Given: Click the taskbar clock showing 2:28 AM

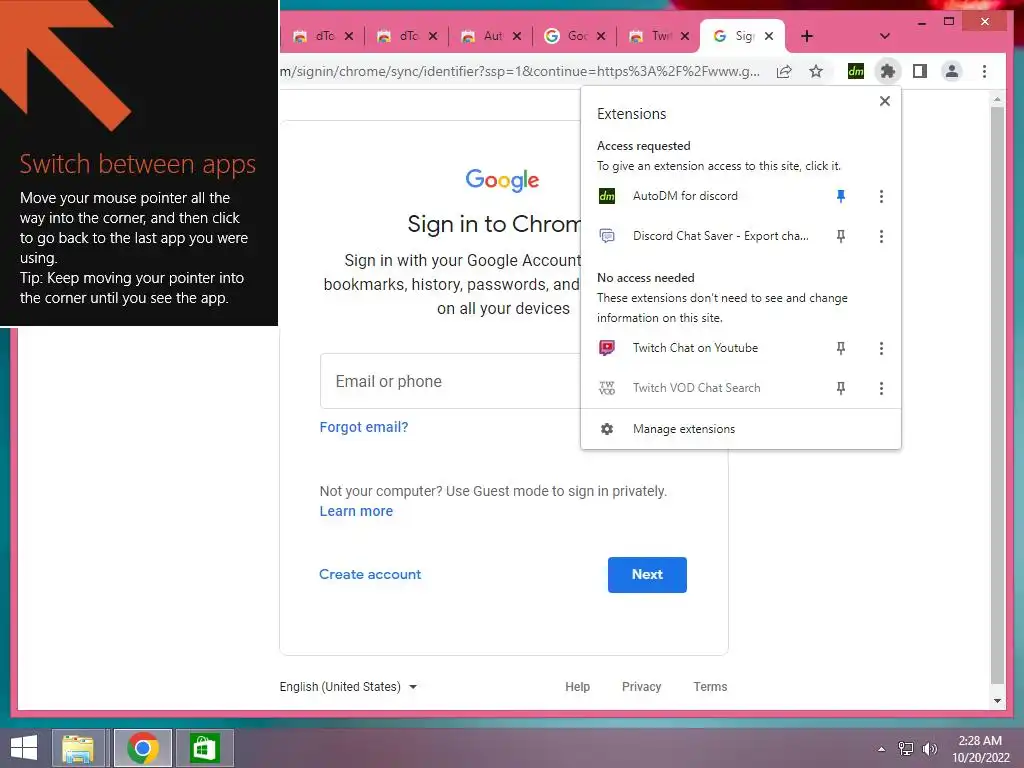Looking at the screenshot, I should [x=980, y=749].
